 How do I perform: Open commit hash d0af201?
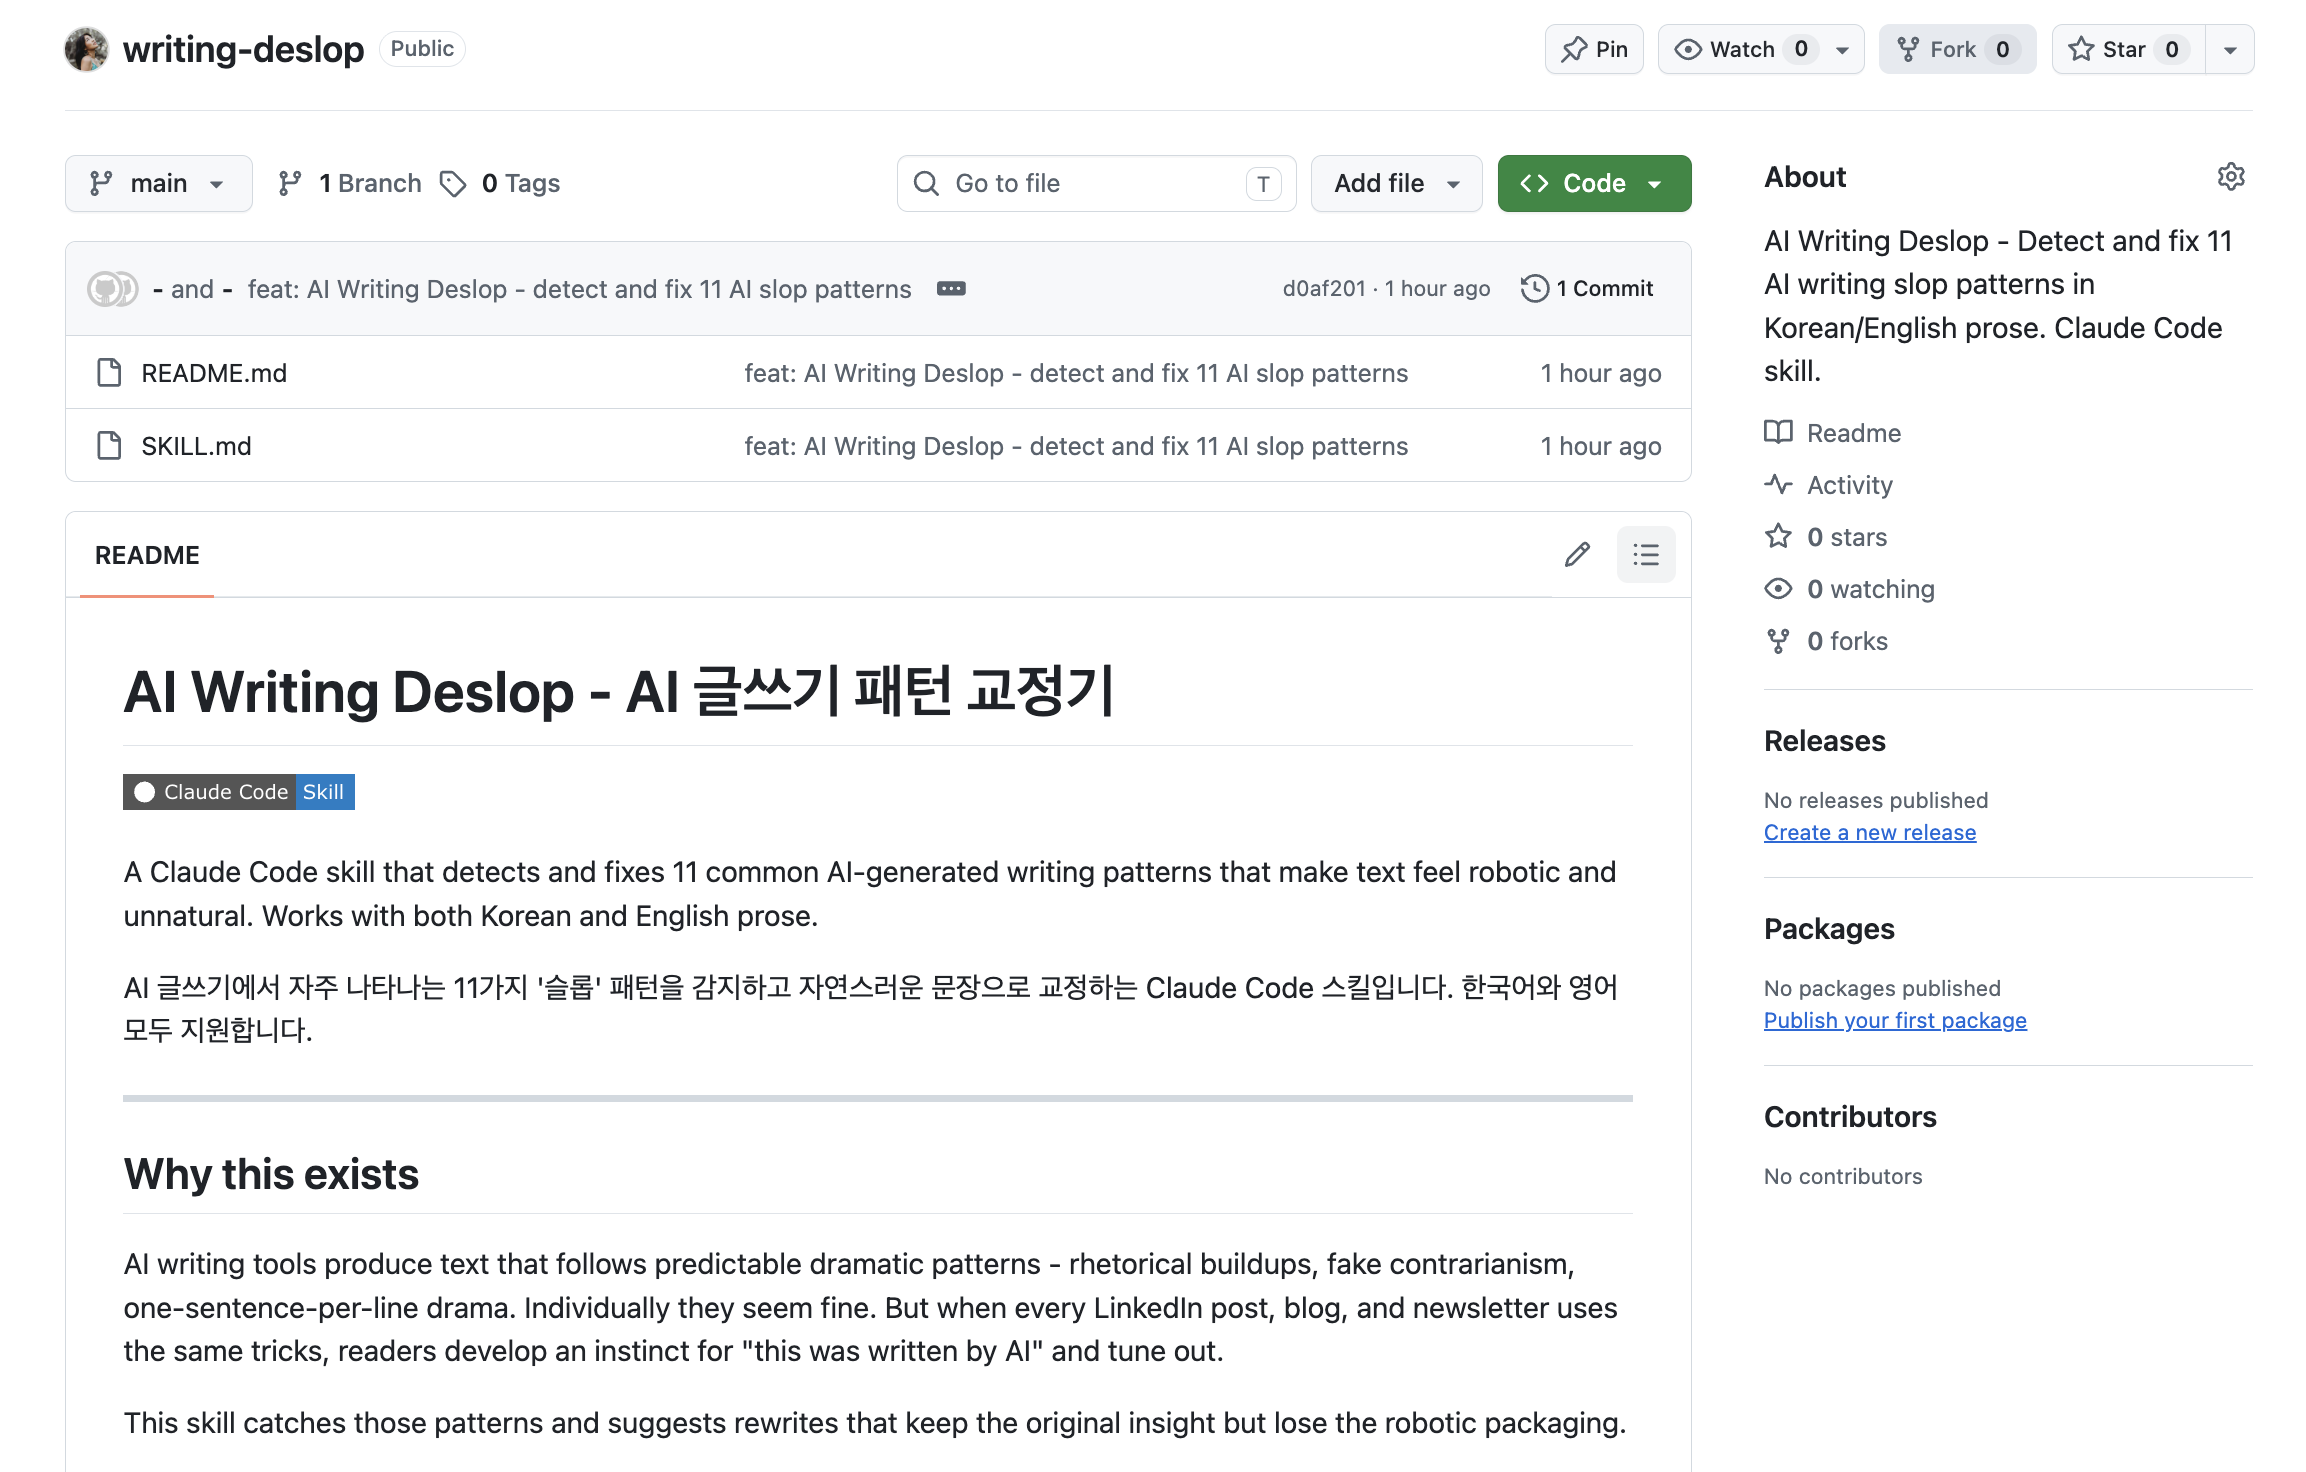coord(1324,289)
